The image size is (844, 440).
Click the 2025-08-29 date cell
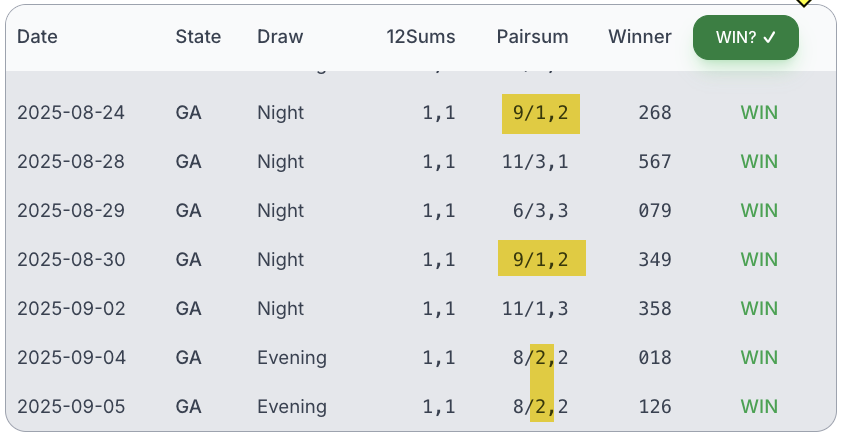pyautogui.click(x=71, y=211)
